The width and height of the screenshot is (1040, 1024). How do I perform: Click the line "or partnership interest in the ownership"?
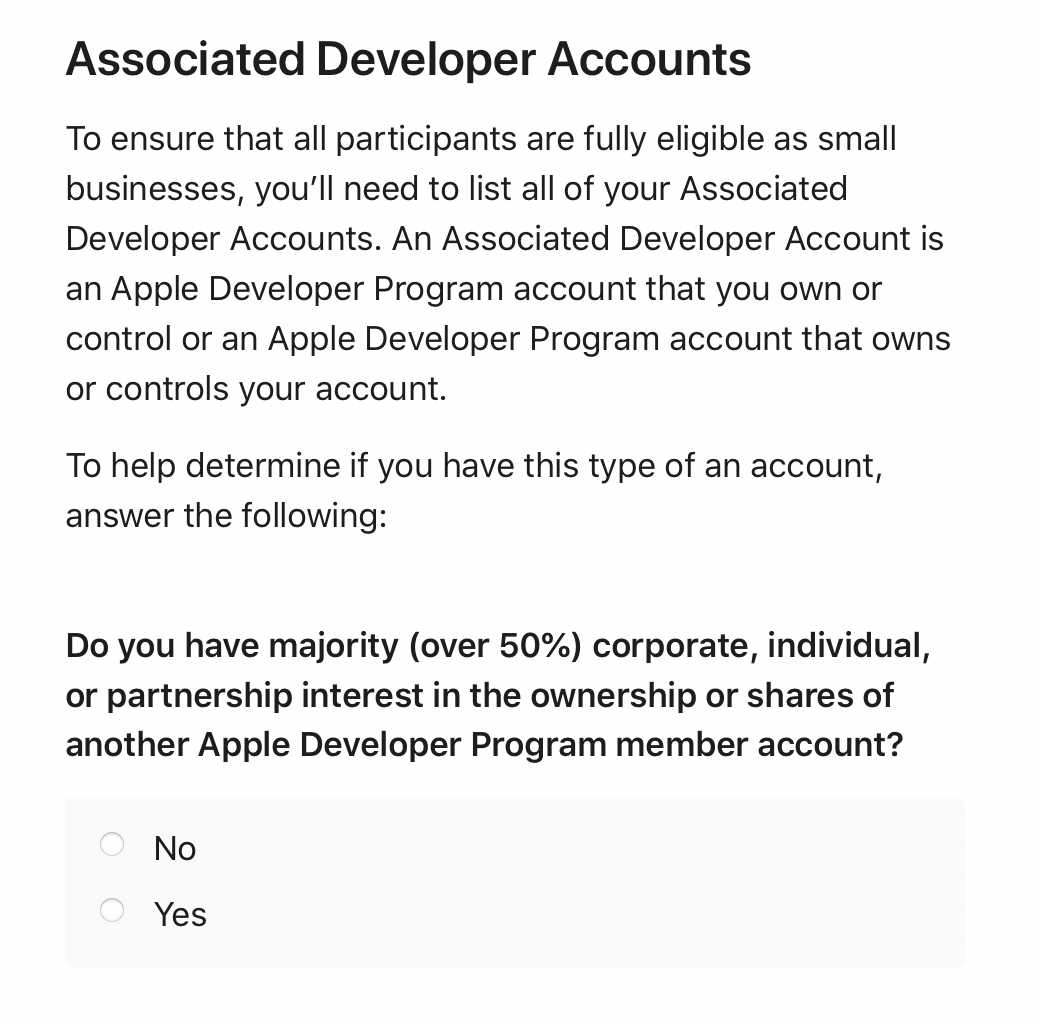tap(480, 696)
